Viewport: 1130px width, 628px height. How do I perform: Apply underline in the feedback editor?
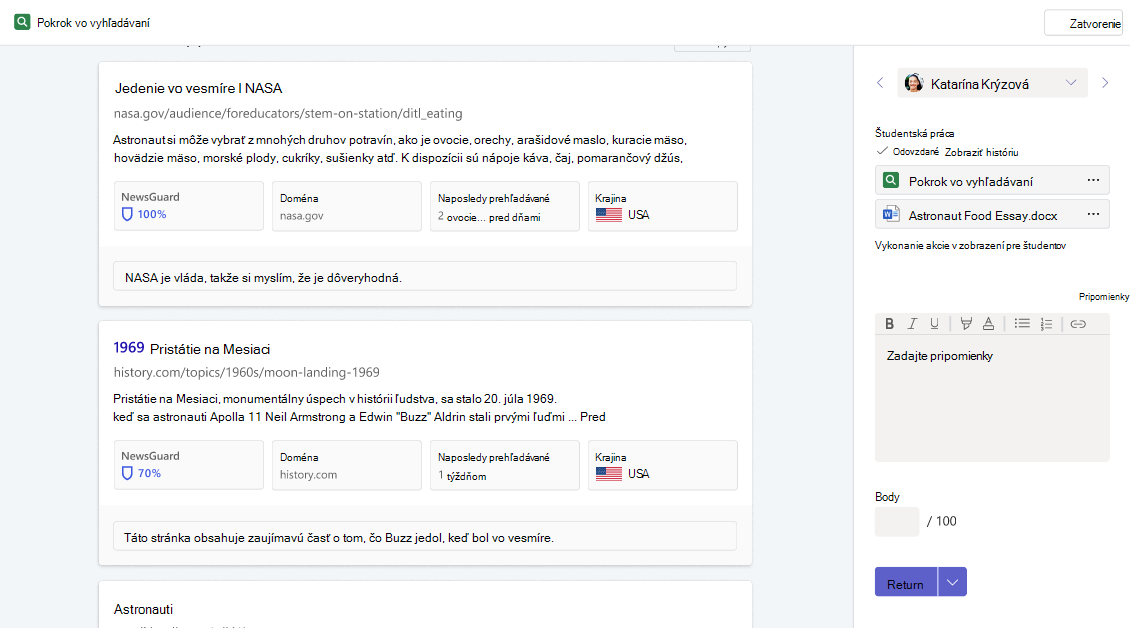point(934,324)
